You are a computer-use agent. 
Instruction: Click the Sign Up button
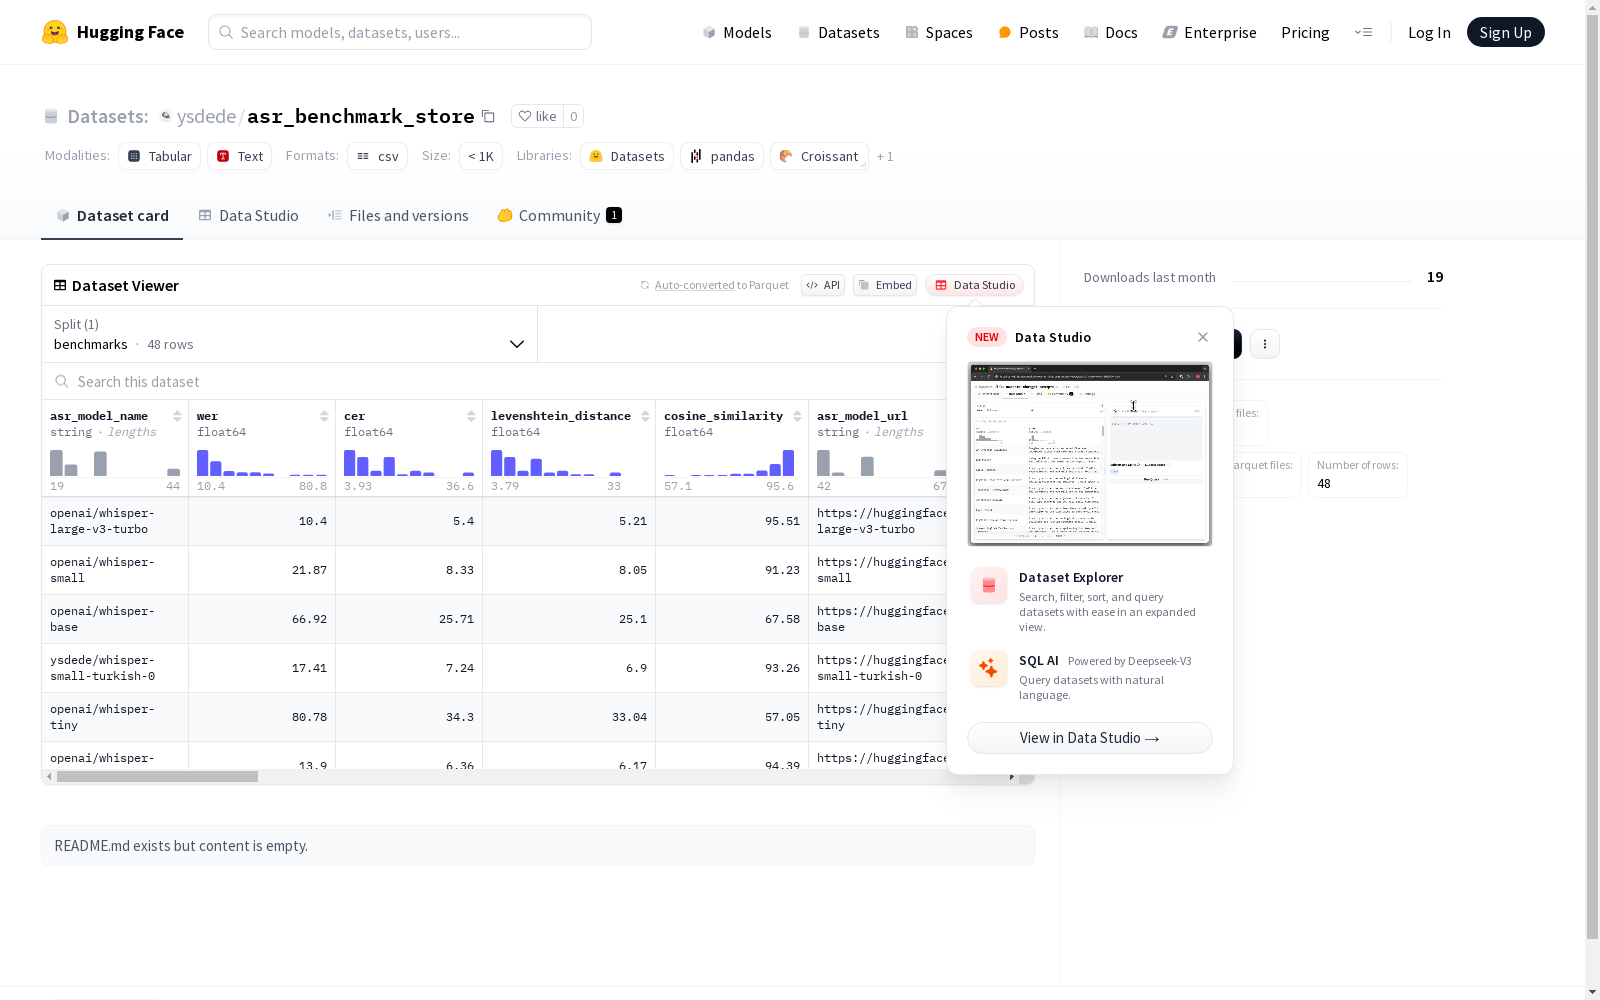pyautogui.click(x=1505, y=32)
